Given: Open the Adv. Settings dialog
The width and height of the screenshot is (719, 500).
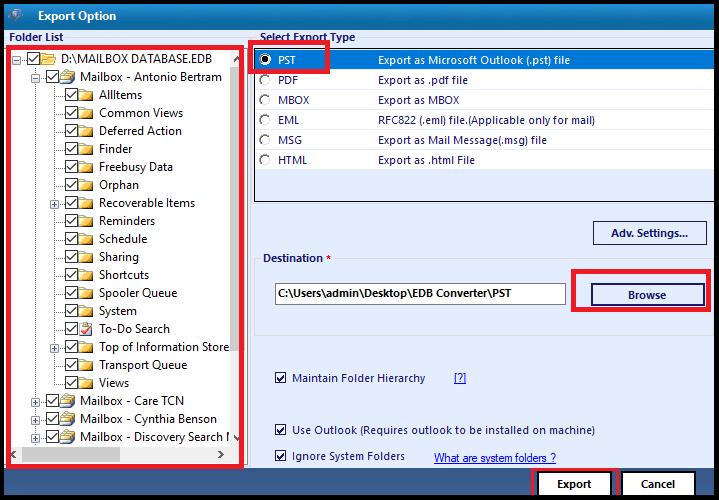Looking at the screenshot, I should [649, 233].
